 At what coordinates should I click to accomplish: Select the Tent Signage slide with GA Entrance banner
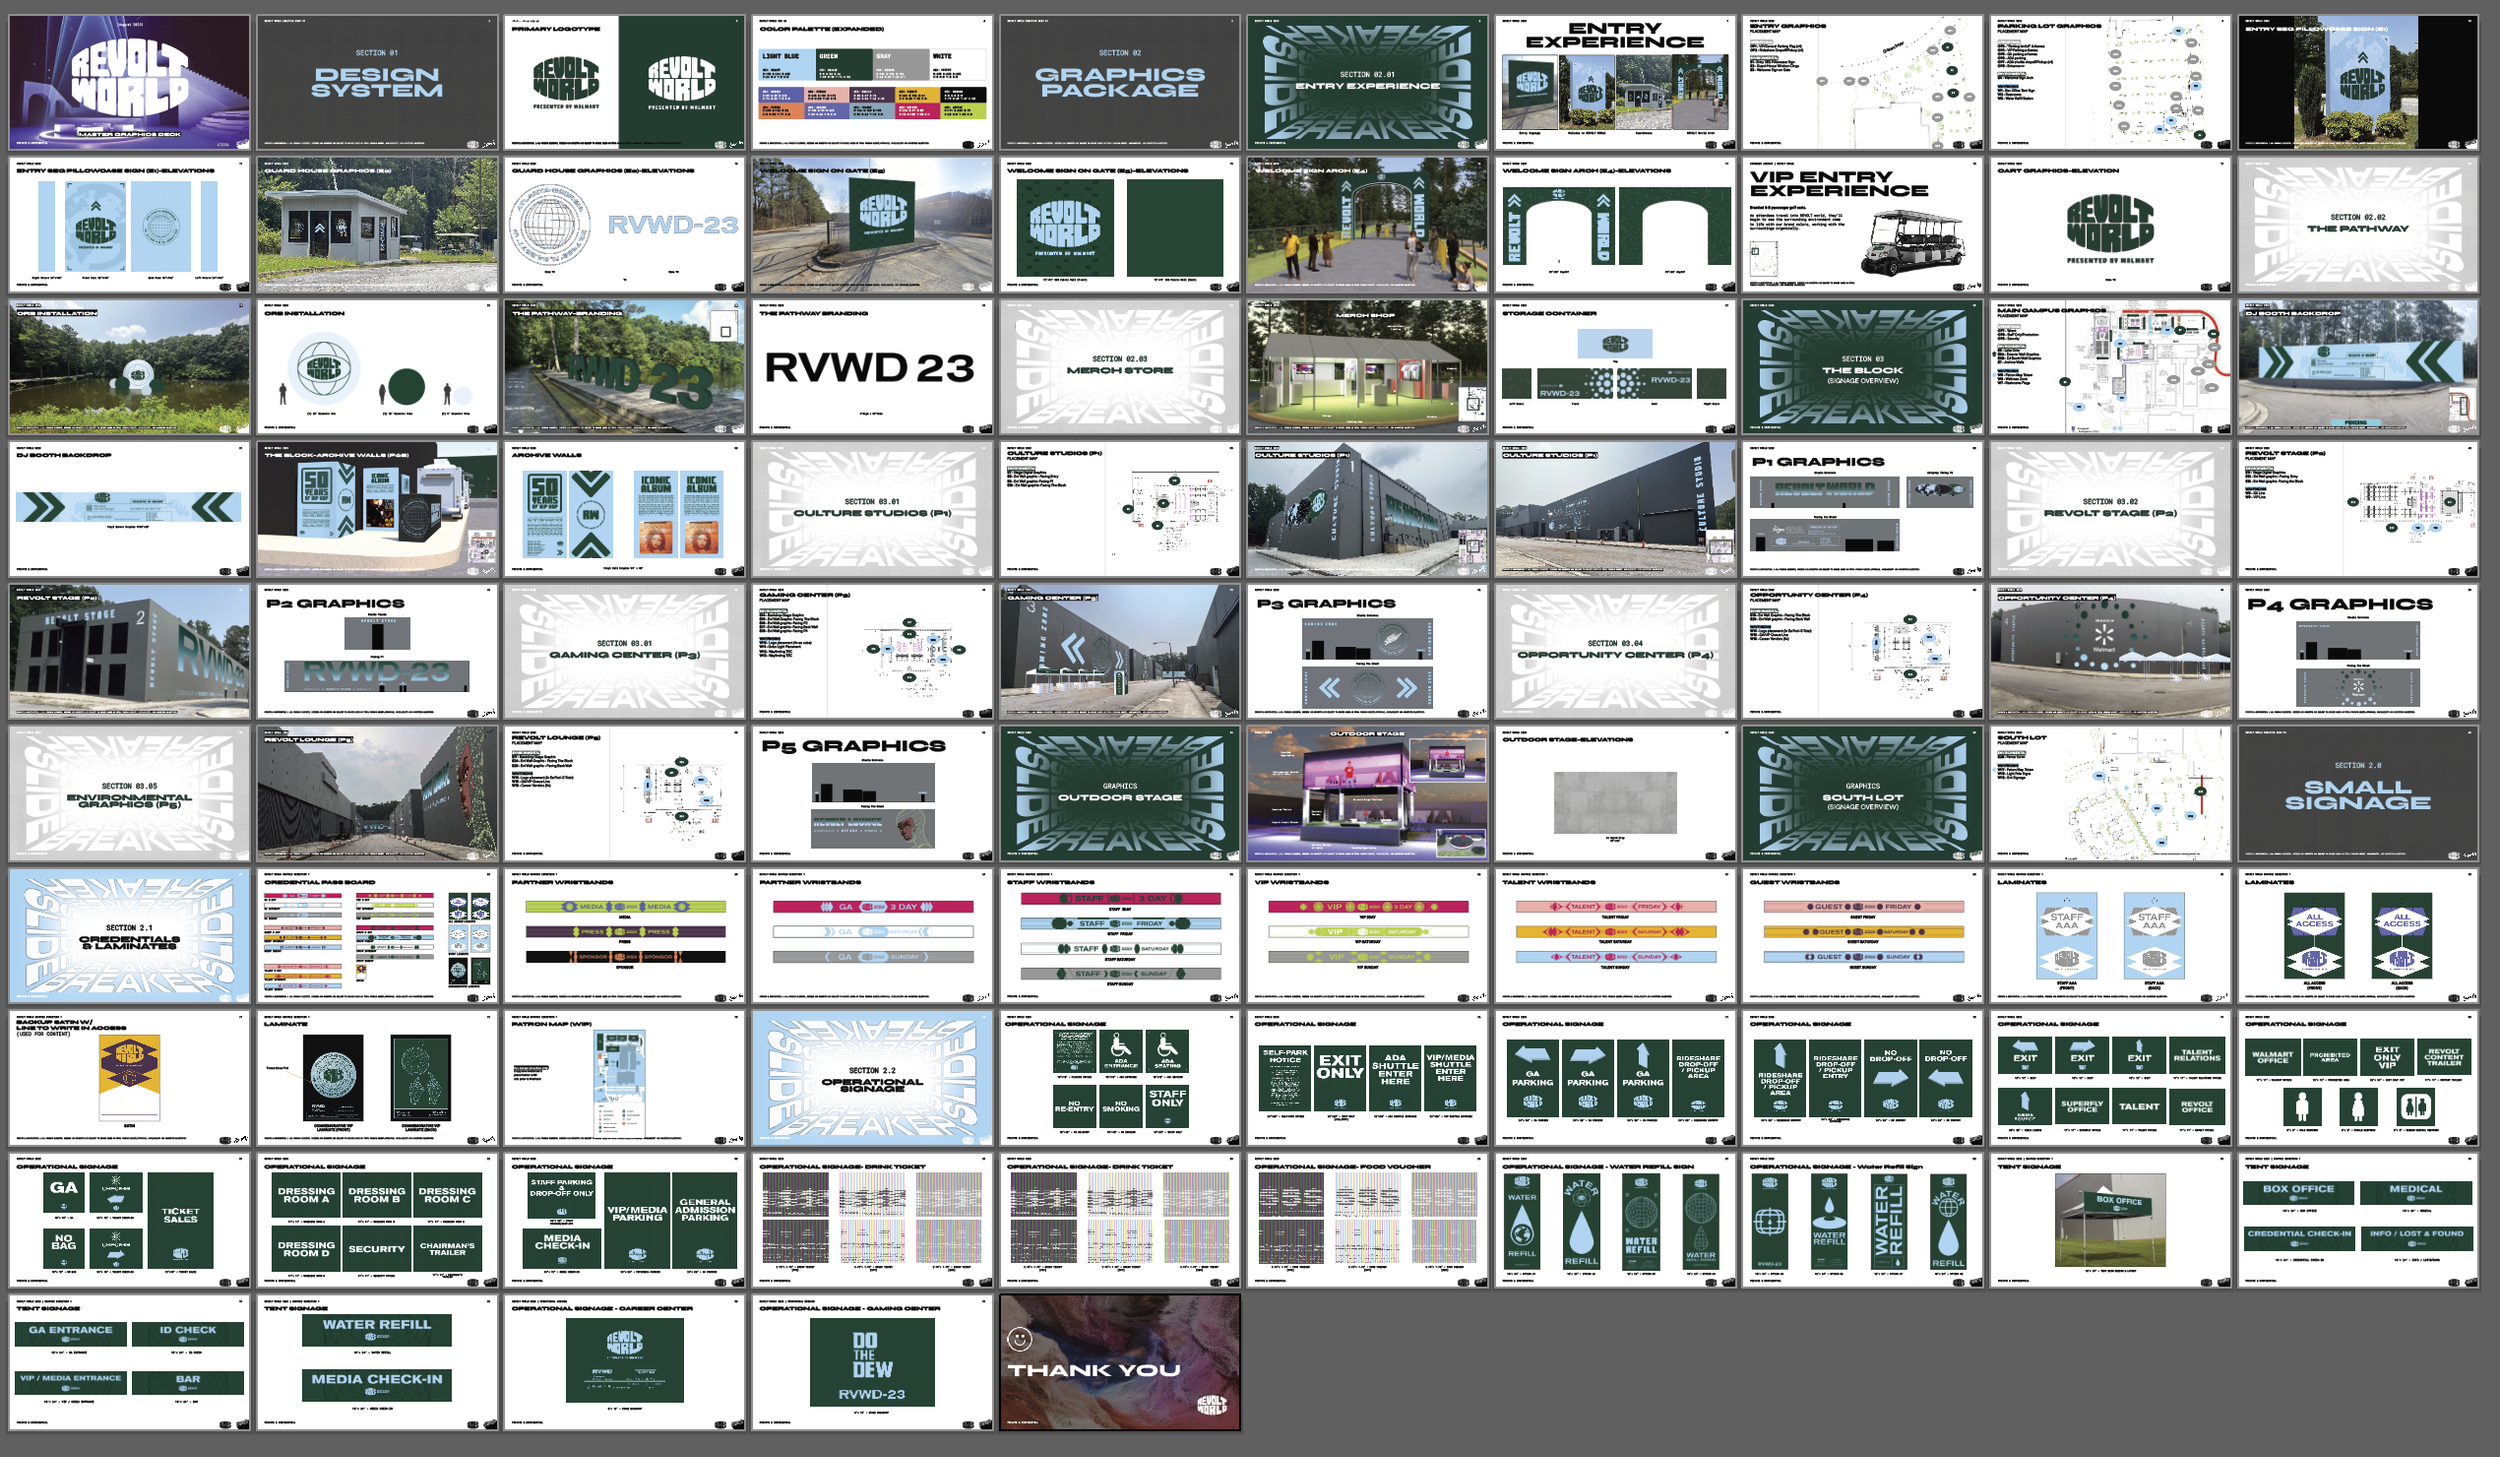tap(130, 1362)
